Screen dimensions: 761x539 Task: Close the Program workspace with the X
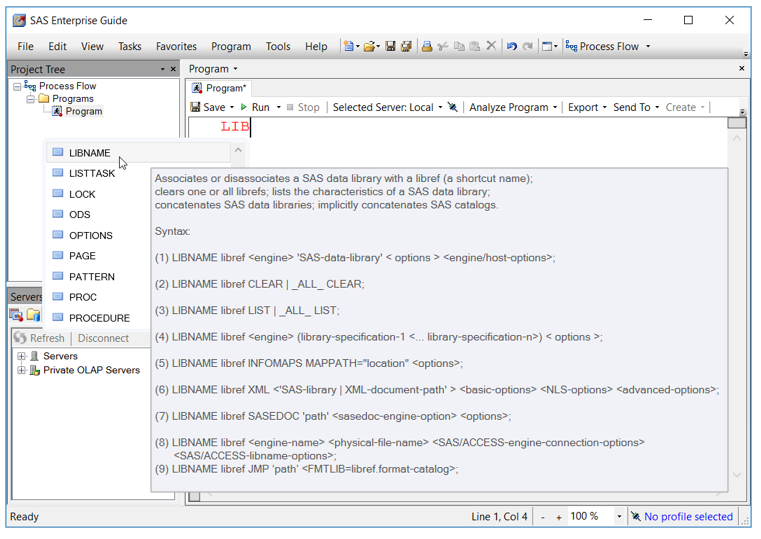[x=742, y=68]
